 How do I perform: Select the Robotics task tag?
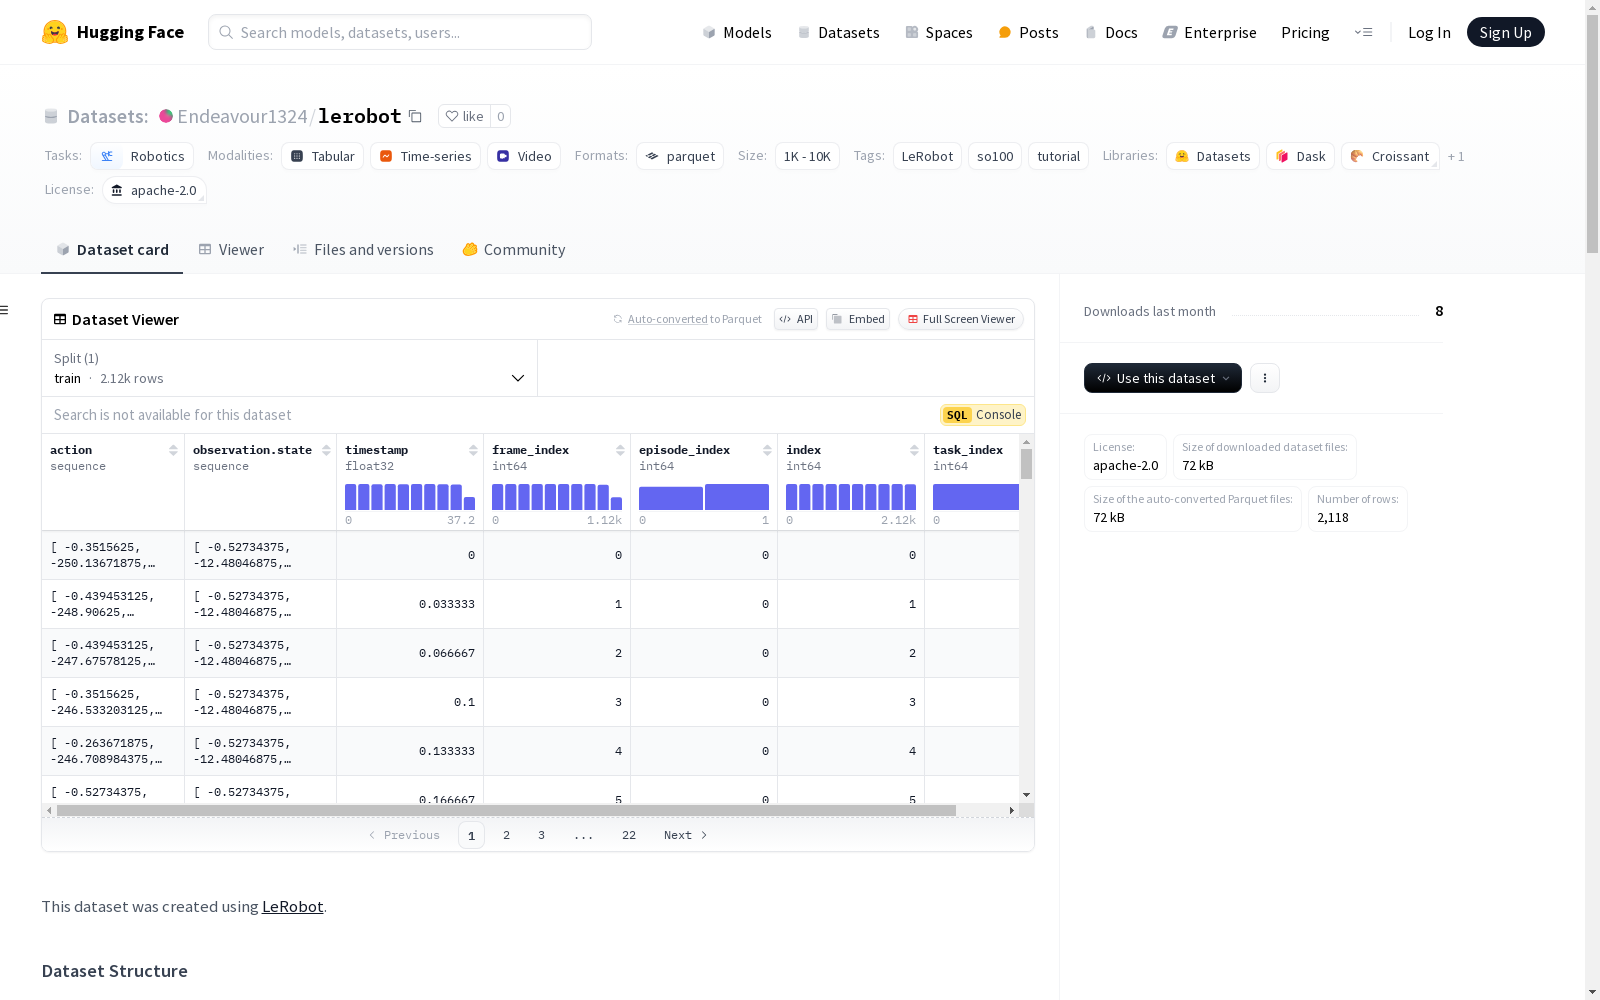point(142,156)
